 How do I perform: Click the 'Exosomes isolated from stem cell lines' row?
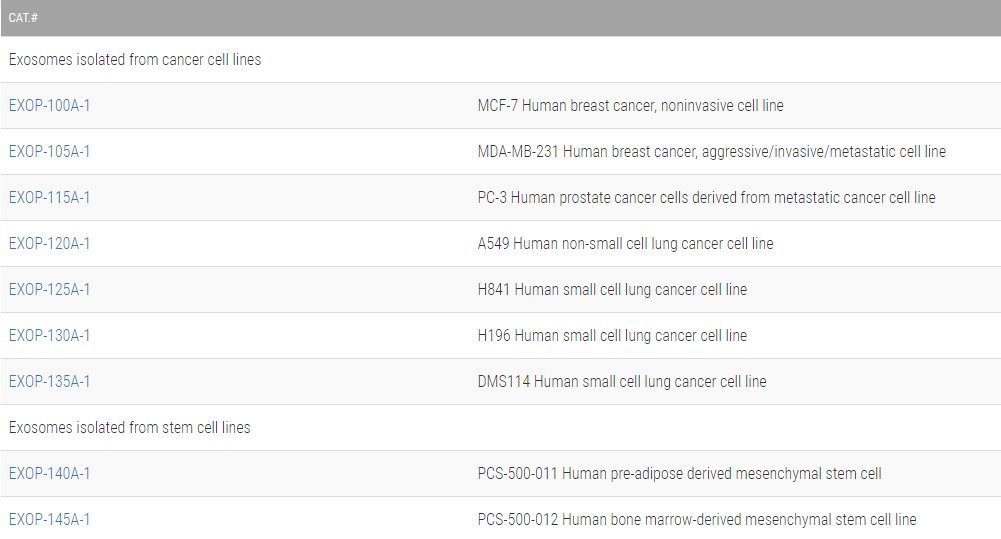point(130,428)
